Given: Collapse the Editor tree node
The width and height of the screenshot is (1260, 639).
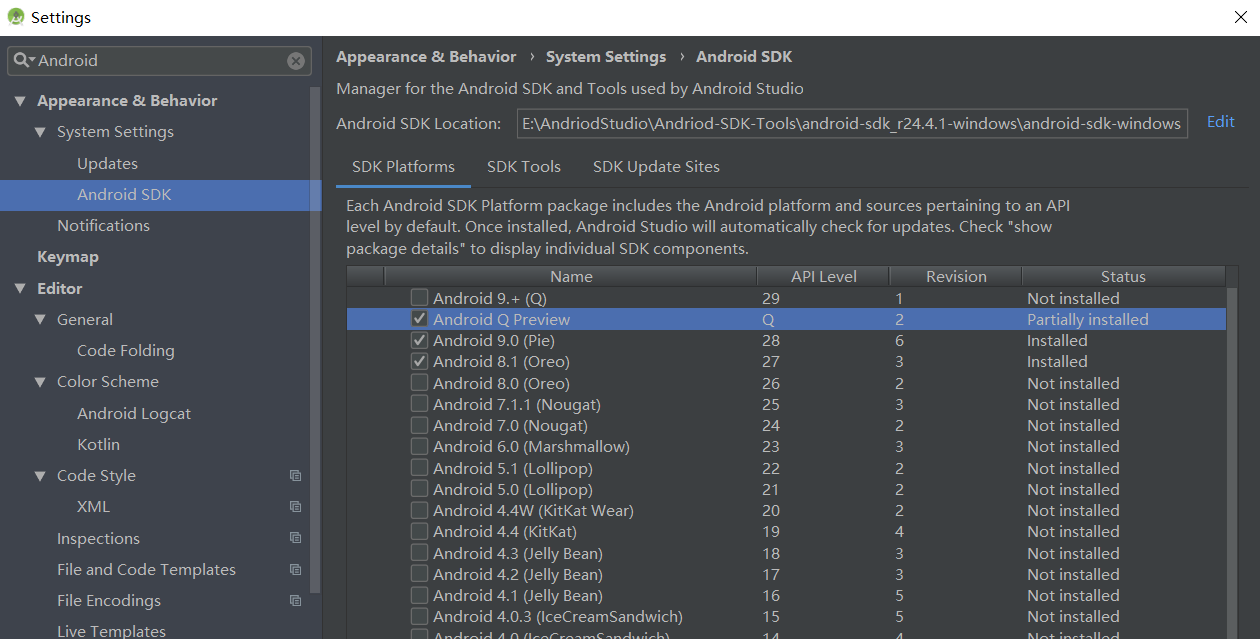Looking at the screenshot, I should tap(20, 289).
